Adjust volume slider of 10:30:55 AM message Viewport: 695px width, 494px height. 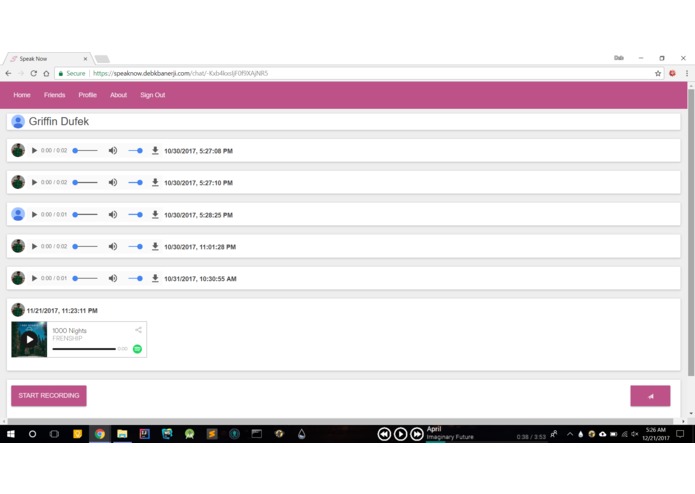[x=135, y=278]
